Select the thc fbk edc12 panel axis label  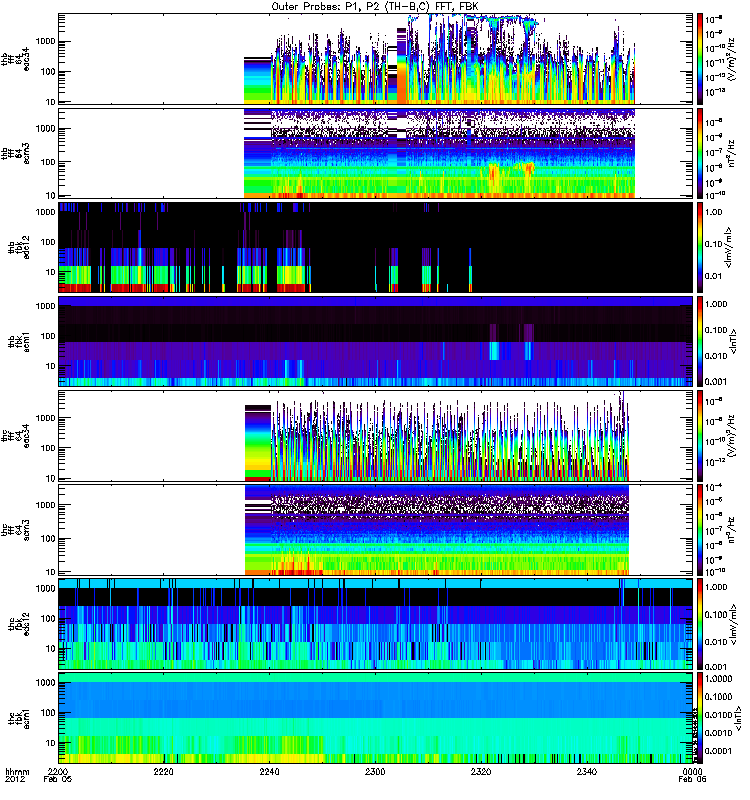pyautogui.click(x=19, y=623)
